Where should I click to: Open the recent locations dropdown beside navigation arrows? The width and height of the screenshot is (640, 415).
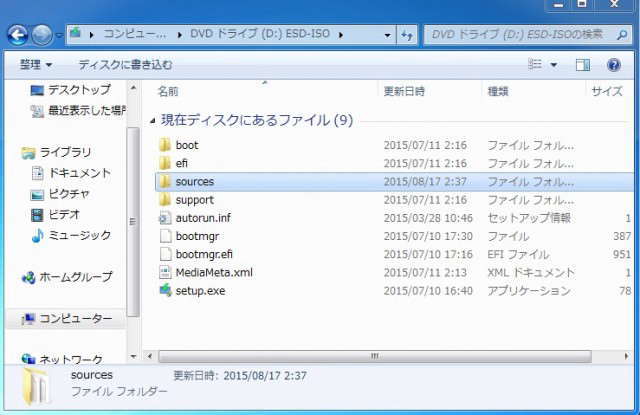point(60,35)
